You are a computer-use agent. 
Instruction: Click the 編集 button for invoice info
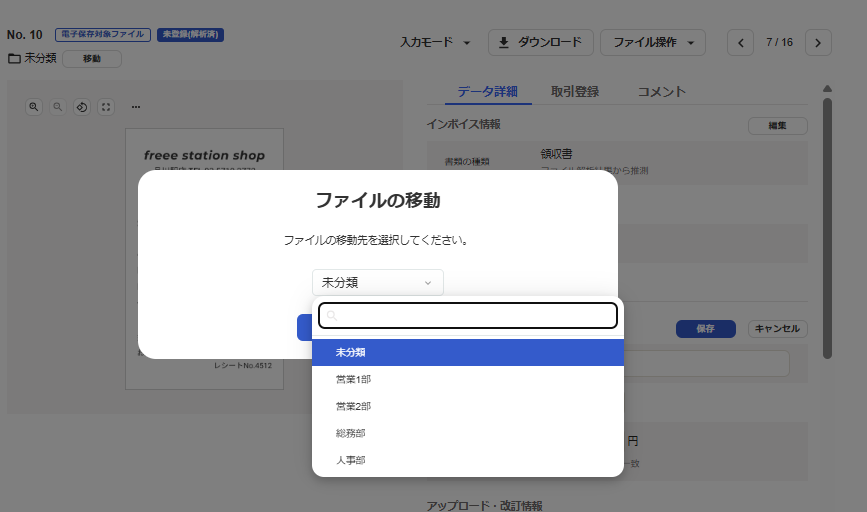pyautogui.click(x=777, y=126)
